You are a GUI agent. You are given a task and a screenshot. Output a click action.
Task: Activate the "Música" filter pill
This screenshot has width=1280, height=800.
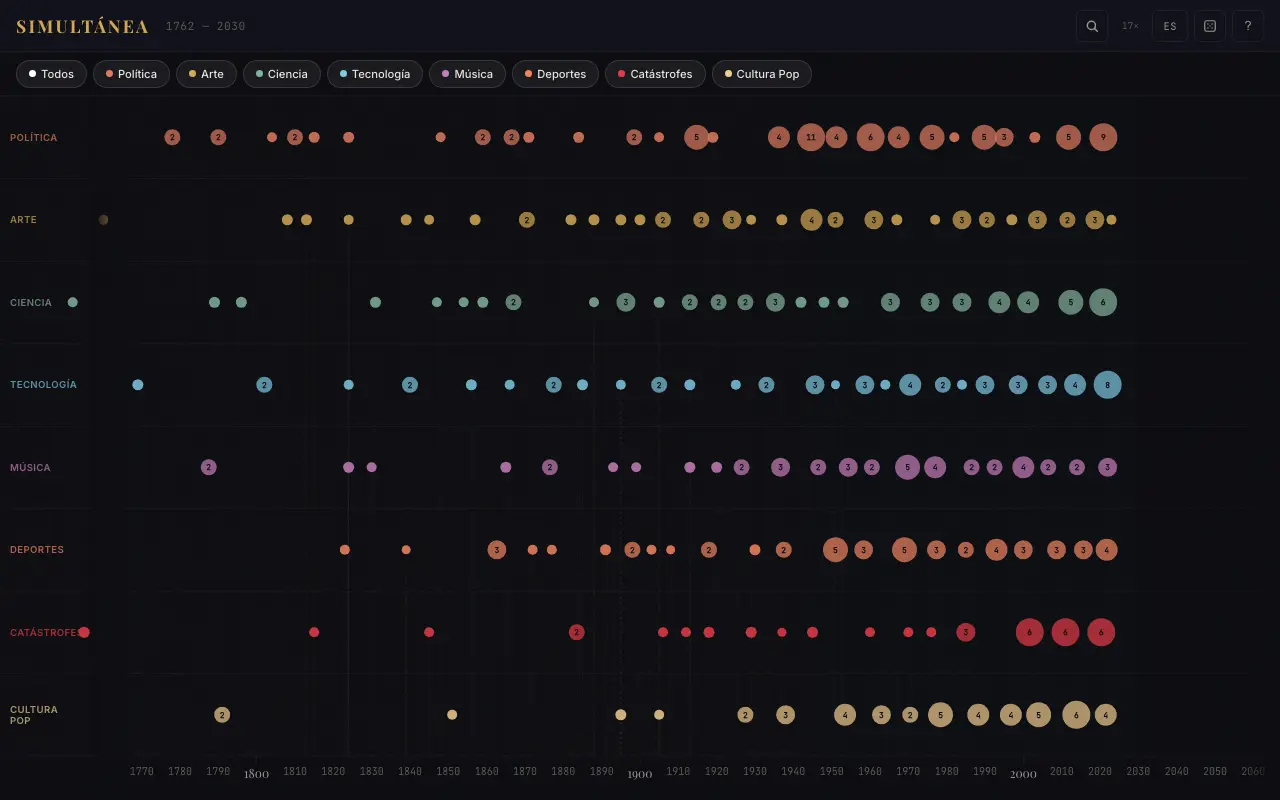pos(467,73)
